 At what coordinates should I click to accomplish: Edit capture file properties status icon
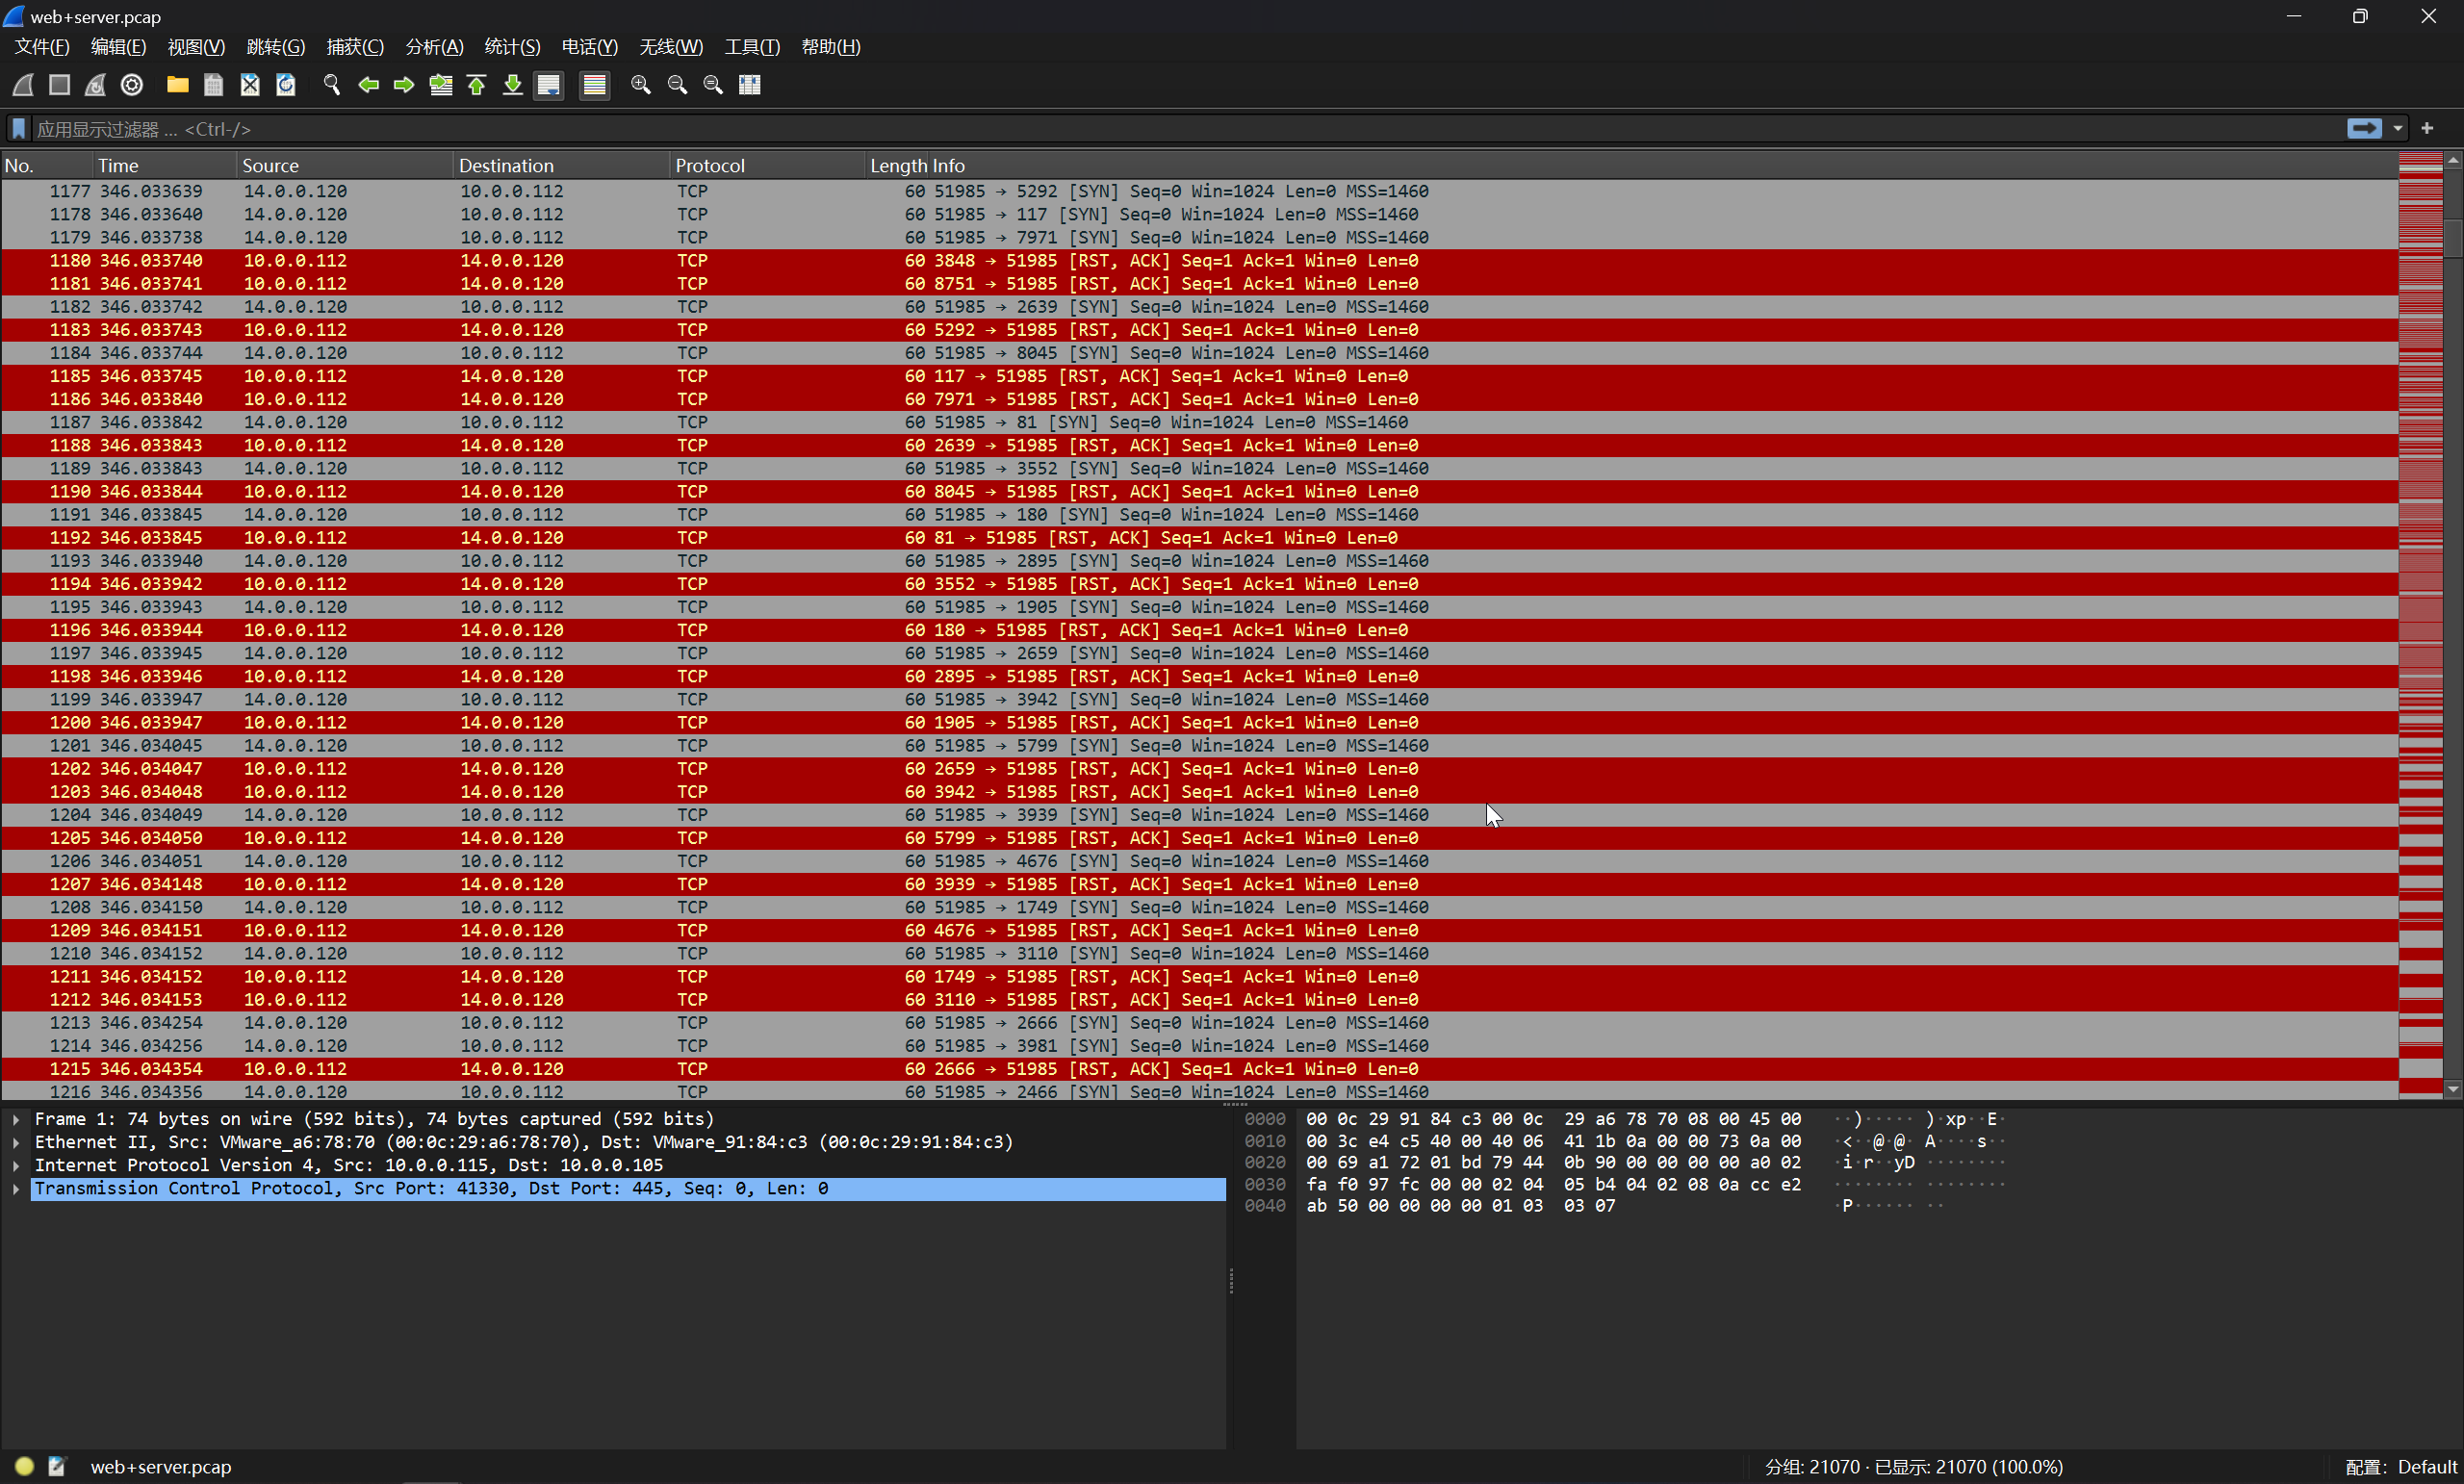pos(57,1466)
